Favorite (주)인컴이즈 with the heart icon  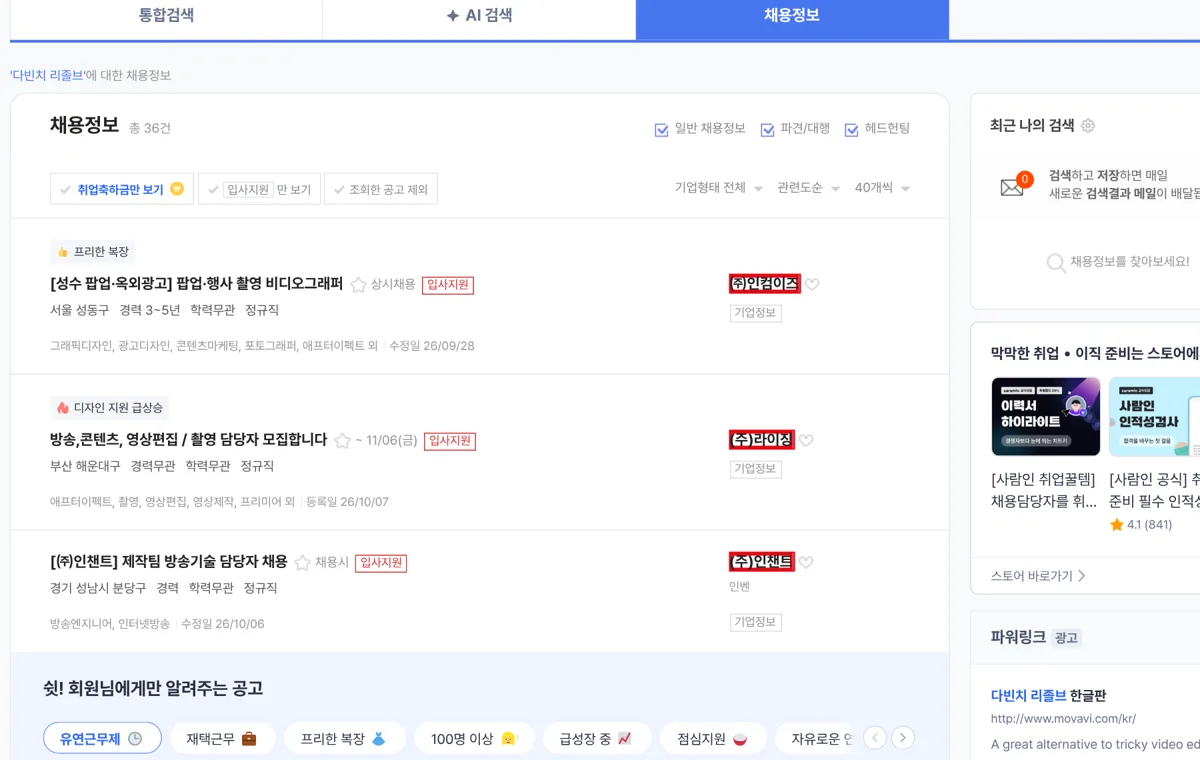(812, 285)
